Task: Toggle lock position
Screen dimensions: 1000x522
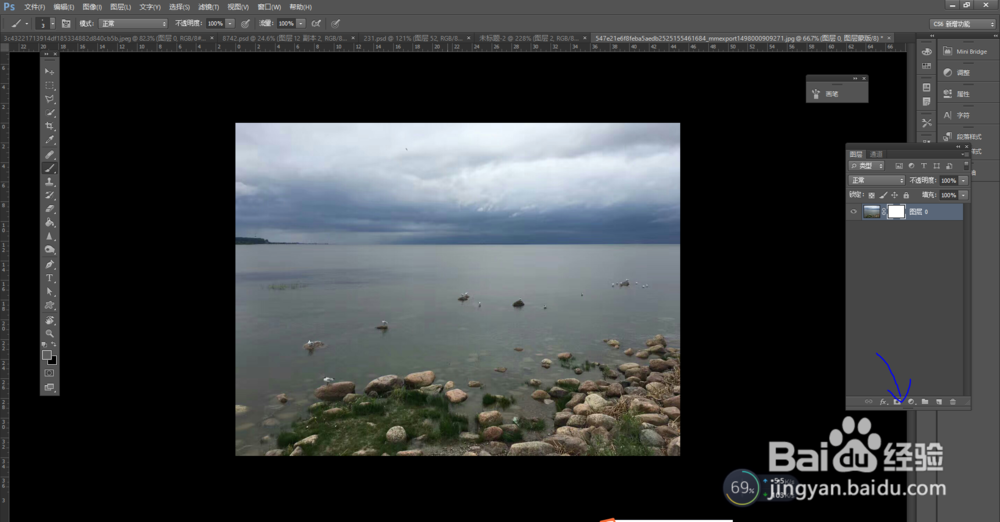Action: (x=895, y=195)
